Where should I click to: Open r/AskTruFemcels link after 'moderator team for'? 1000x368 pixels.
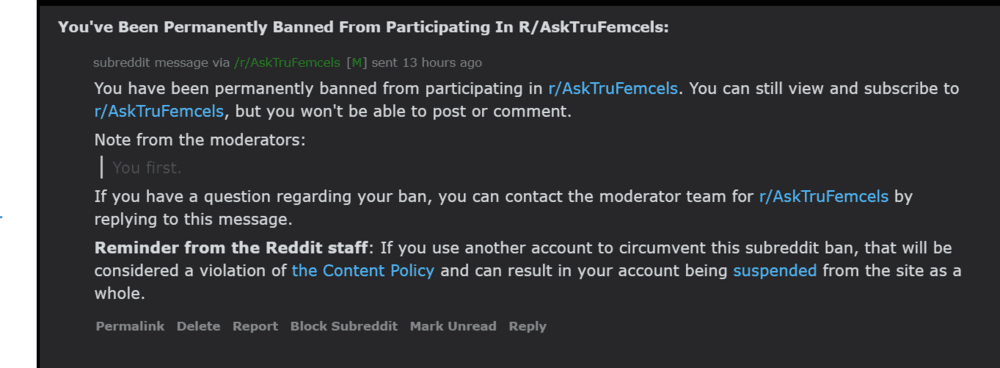(823, 196)
